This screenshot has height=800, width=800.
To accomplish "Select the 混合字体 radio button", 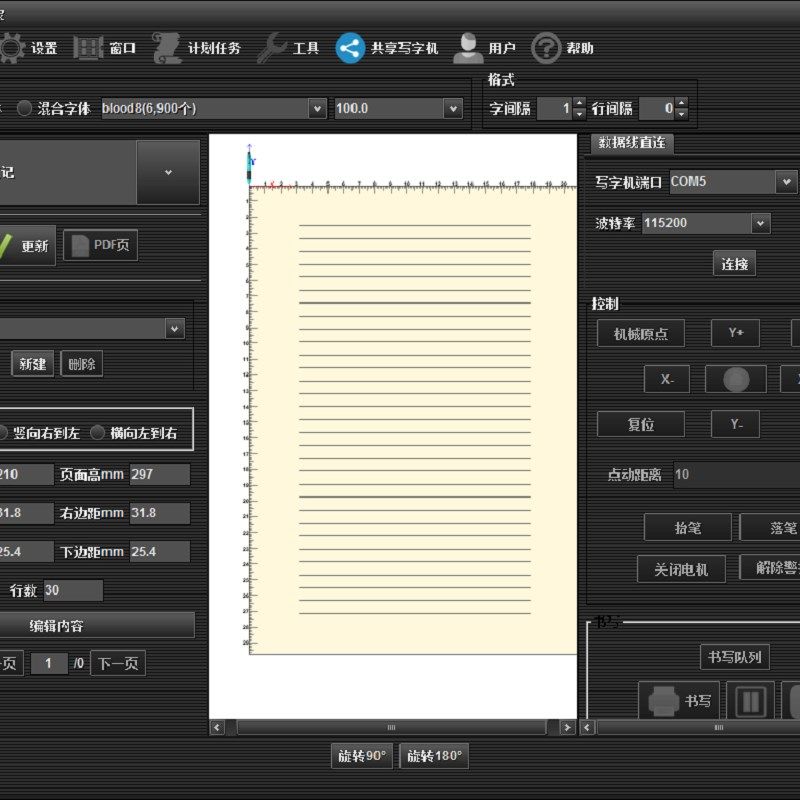I will [x=24, y=108].
